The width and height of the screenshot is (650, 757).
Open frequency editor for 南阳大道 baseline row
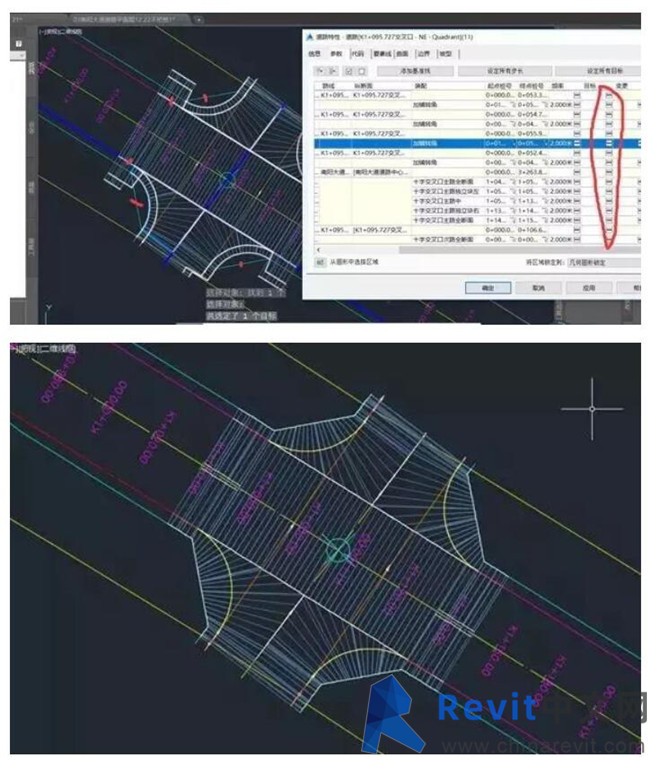point(577,172)
